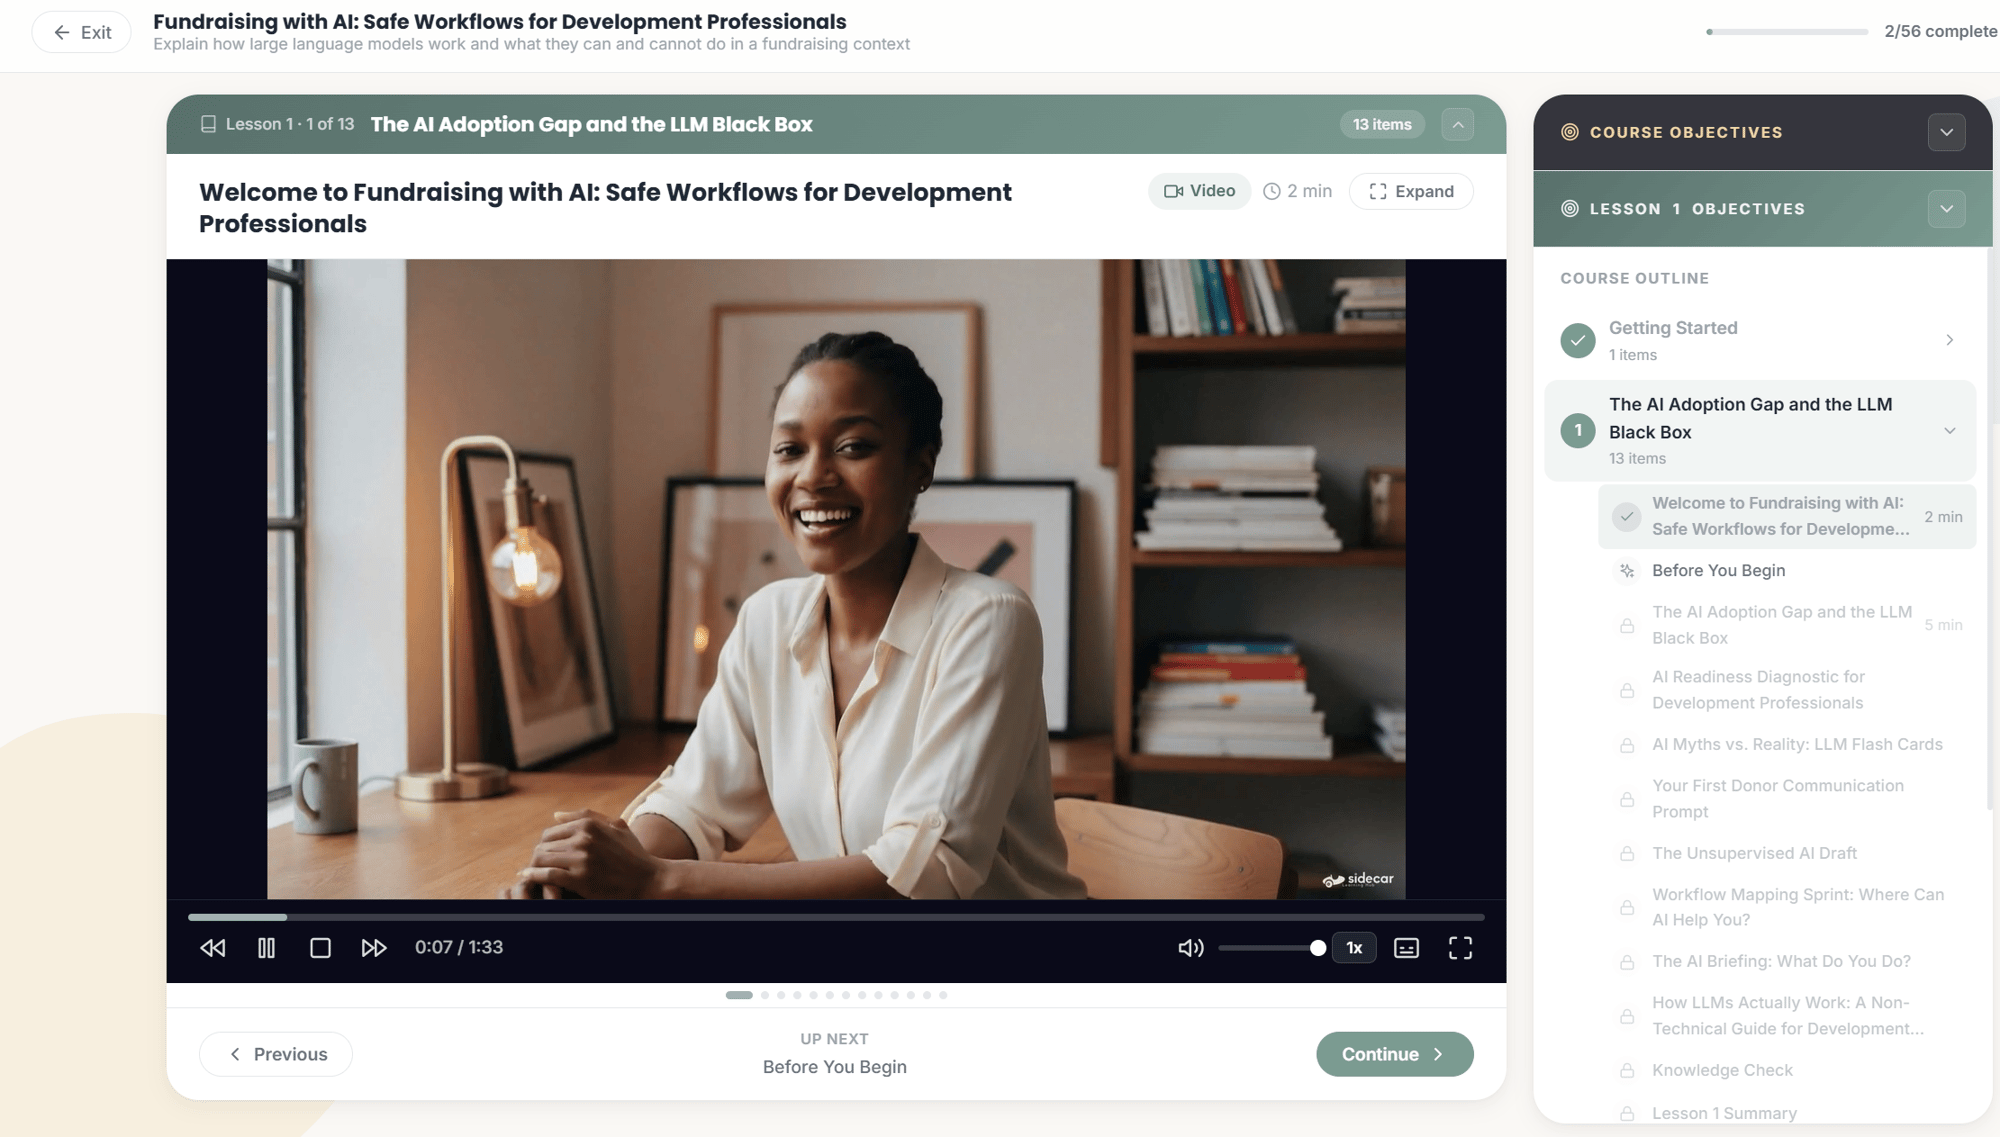
Task: Fast-forward the video
Action: point(374,948)
